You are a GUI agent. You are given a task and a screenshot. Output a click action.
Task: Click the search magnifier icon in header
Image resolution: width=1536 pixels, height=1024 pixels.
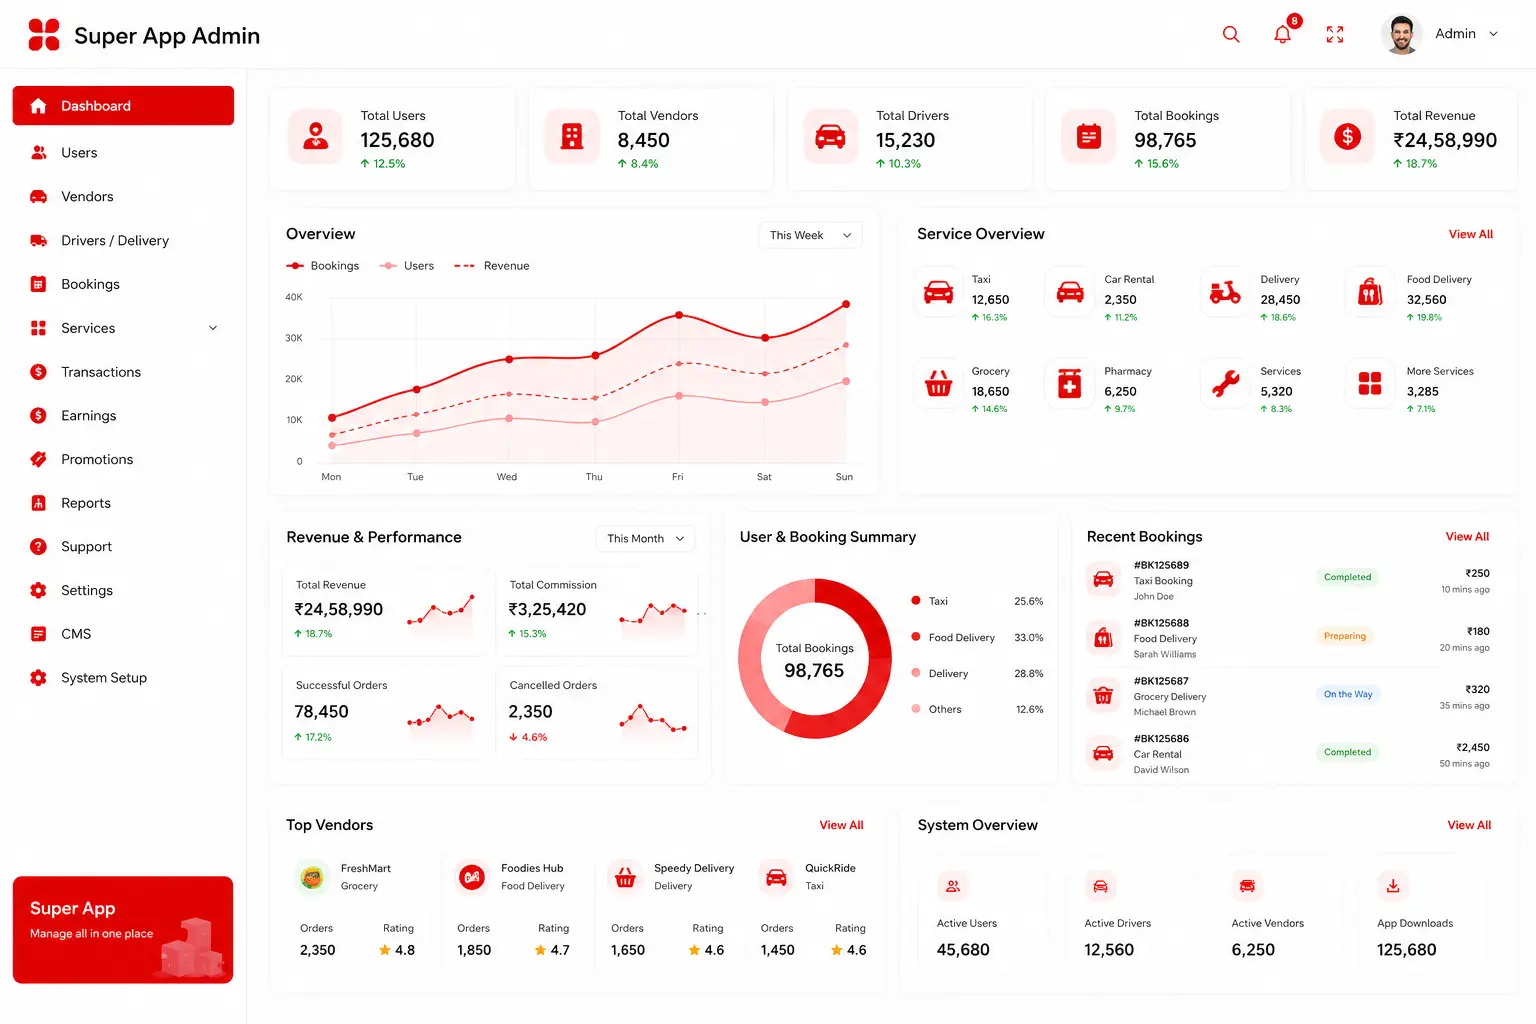(1231, 34)
